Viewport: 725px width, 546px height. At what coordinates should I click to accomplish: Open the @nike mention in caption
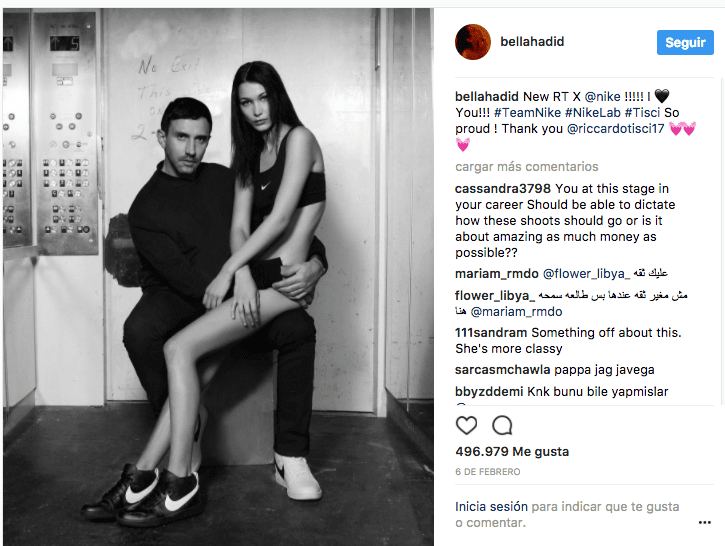[602, 97]
